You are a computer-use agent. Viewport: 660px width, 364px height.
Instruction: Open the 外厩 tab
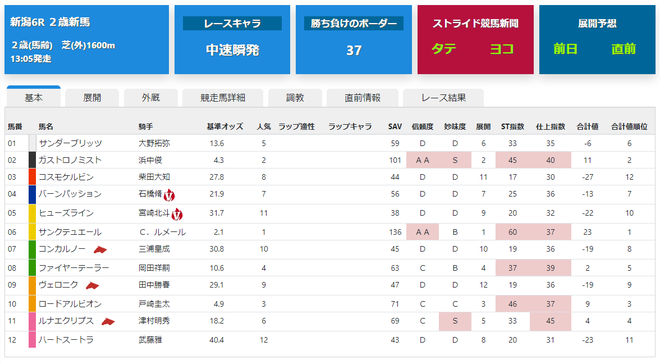click(150, 98)
